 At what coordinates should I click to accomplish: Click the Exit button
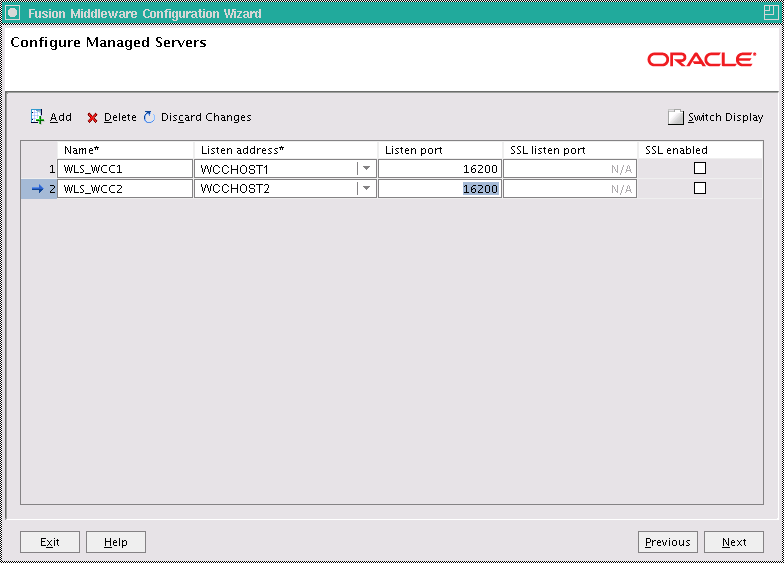pos(50,542)
